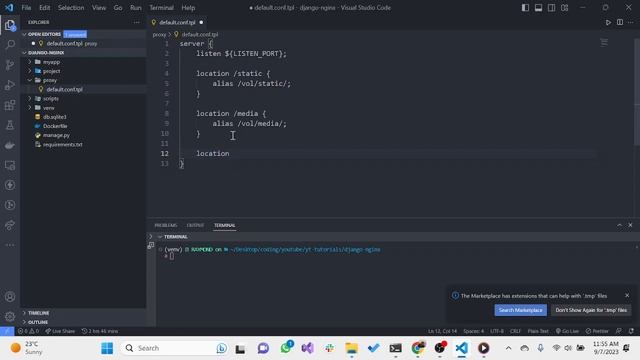This screenshot has width=640, height=360.
Task: Open the Windows Start menu
Action: tap(107, 348)
